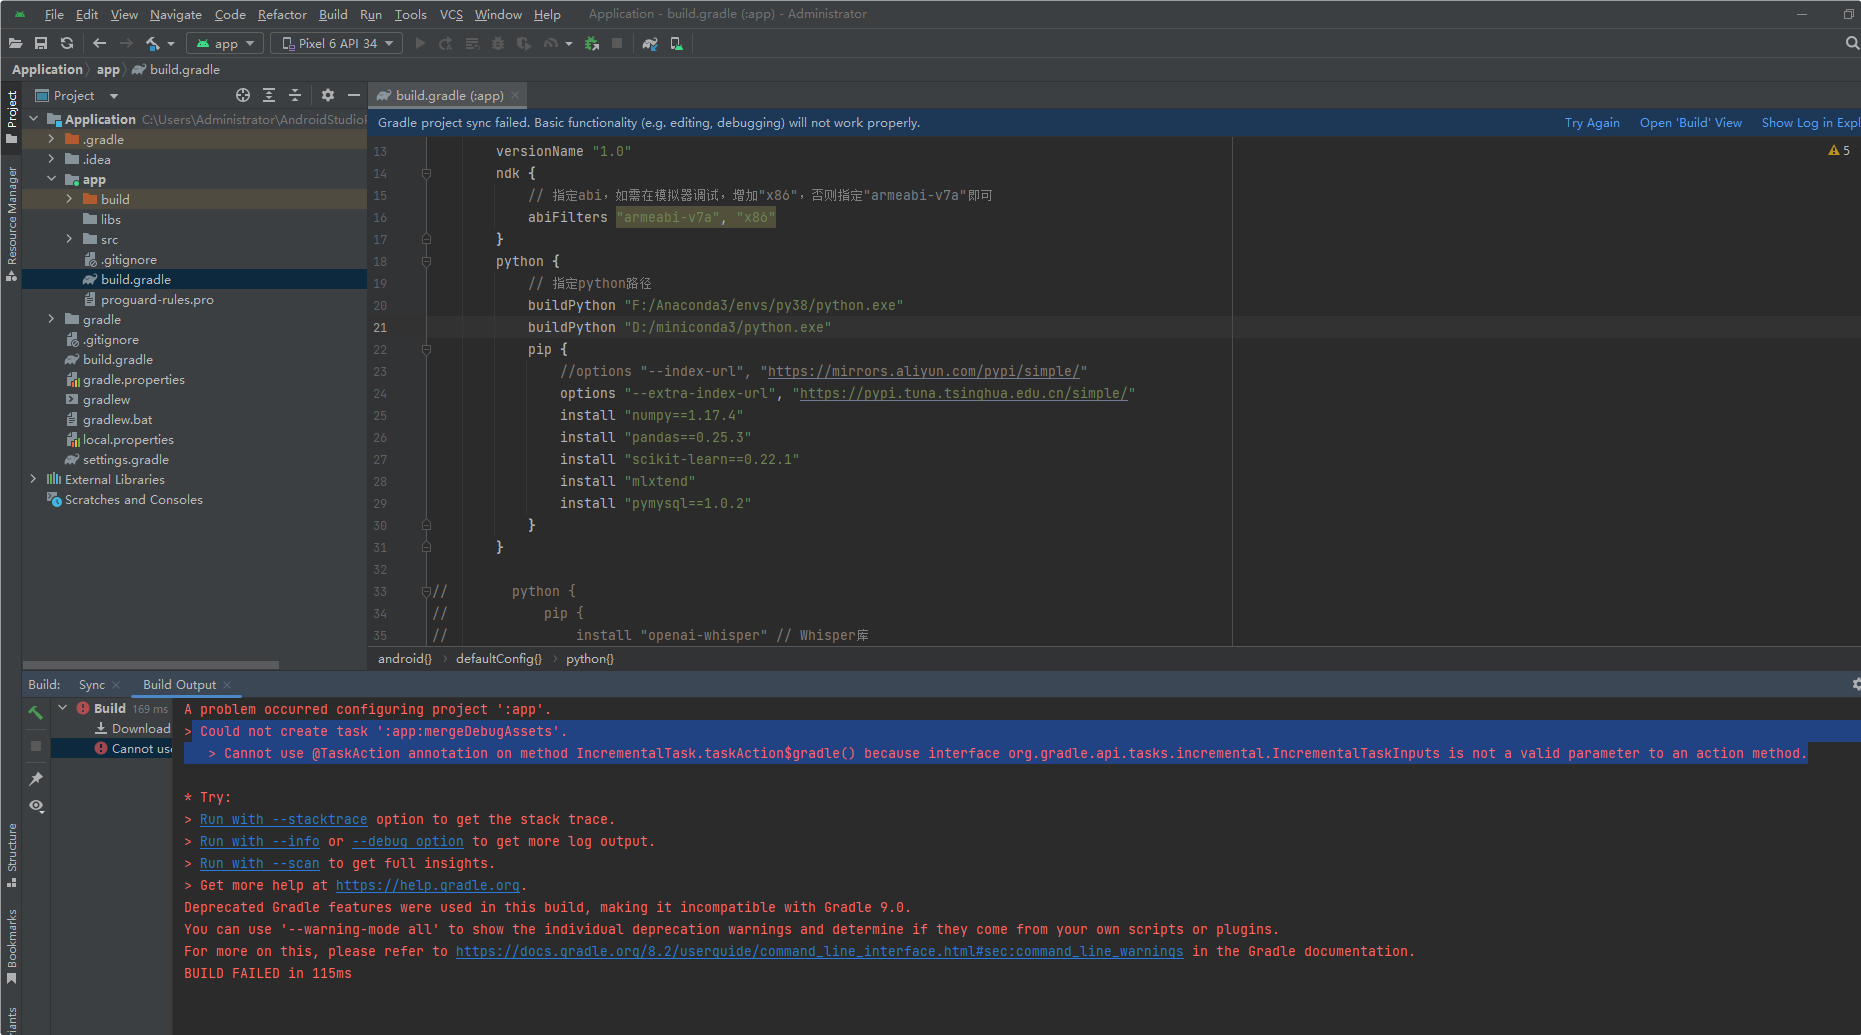1861x1035 pixels.
Task: Expand the .idea folder
Action: click(51, 159)
